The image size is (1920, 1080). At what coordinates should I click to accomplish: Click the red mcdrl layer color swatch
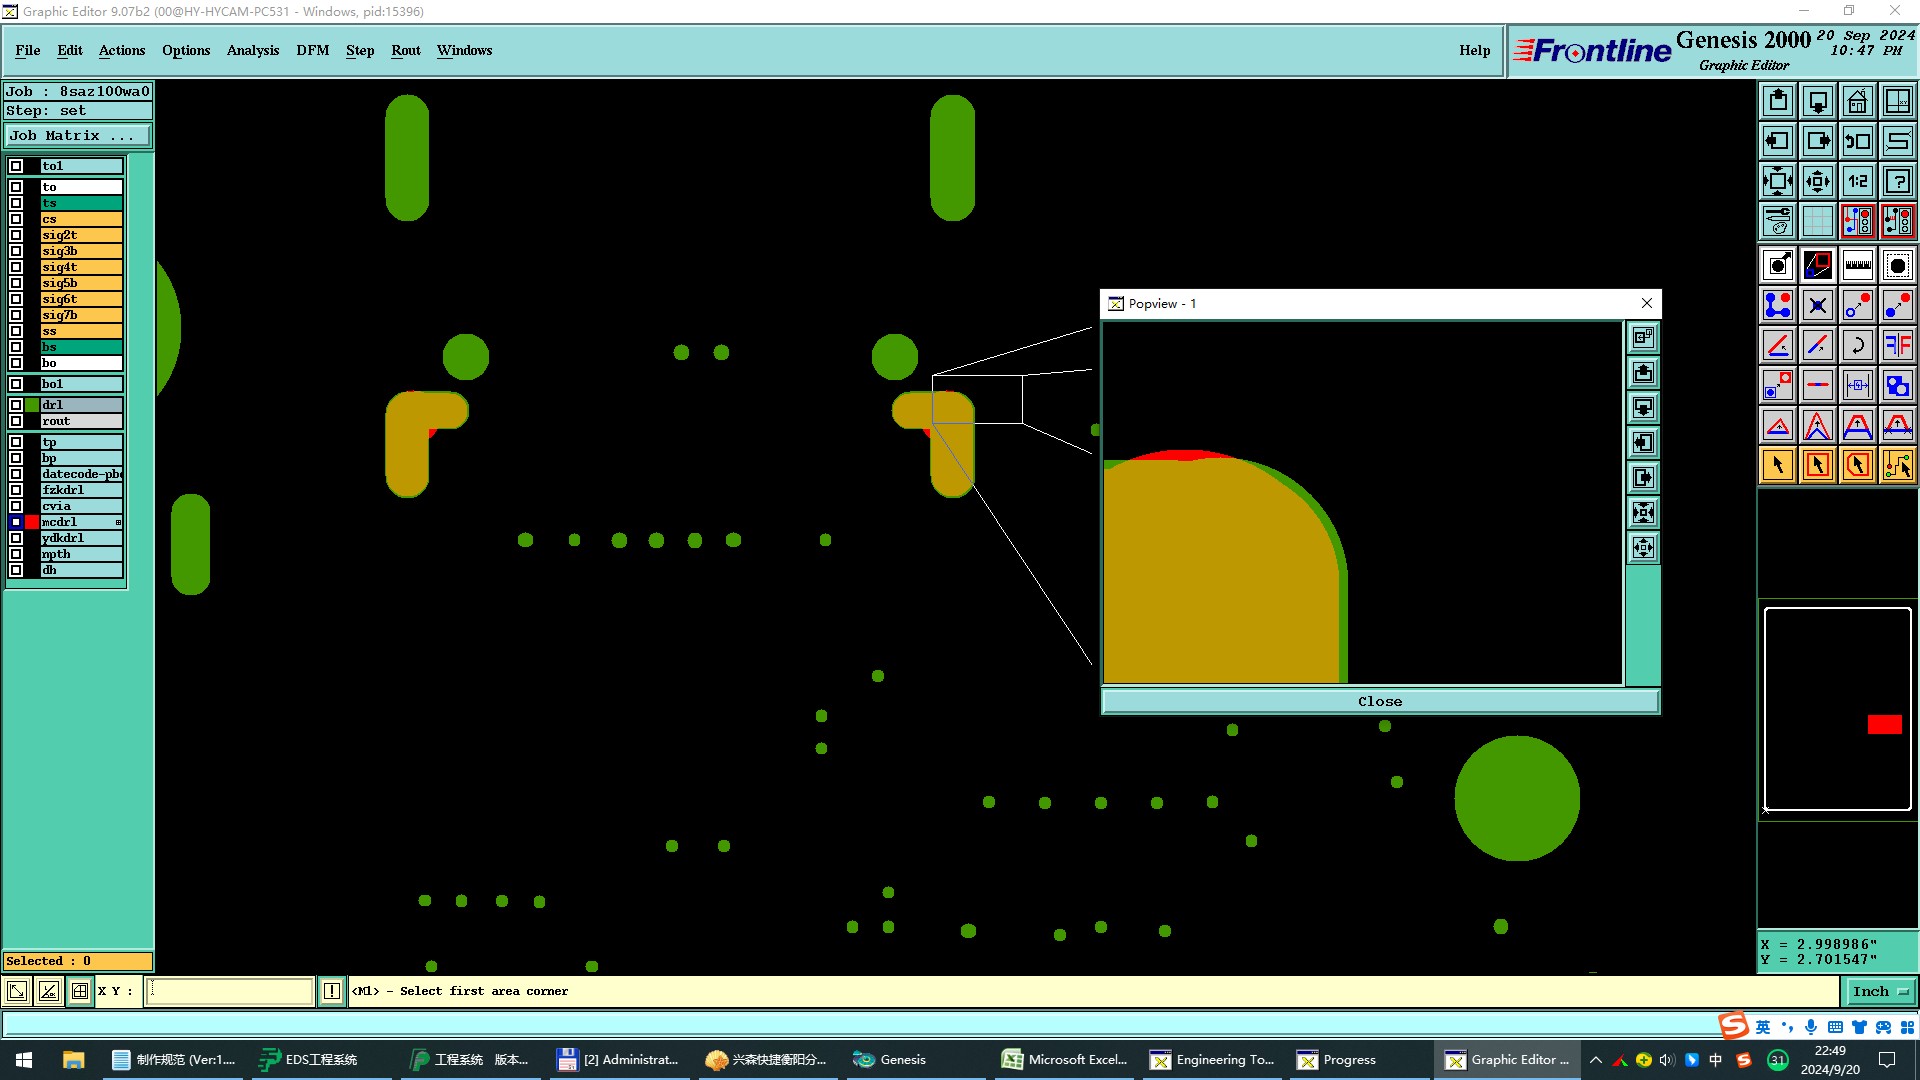(32, 522)
